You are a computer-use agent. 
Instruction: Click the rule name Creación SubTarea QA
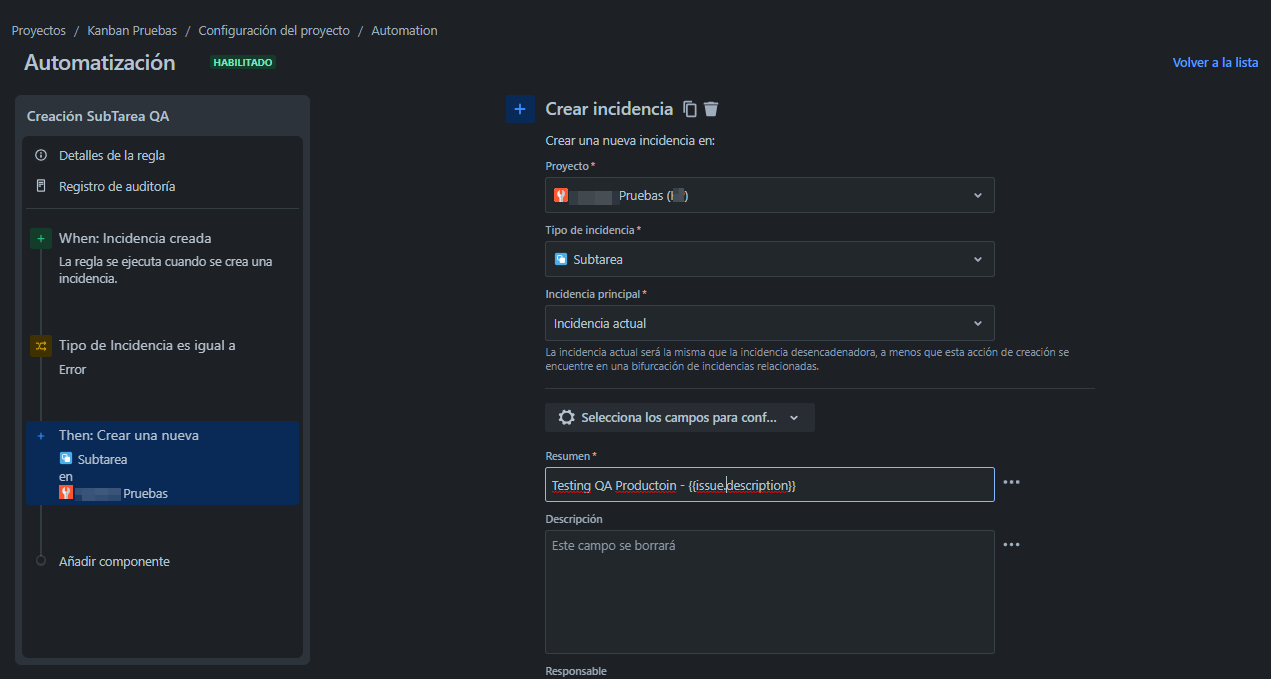98,116
